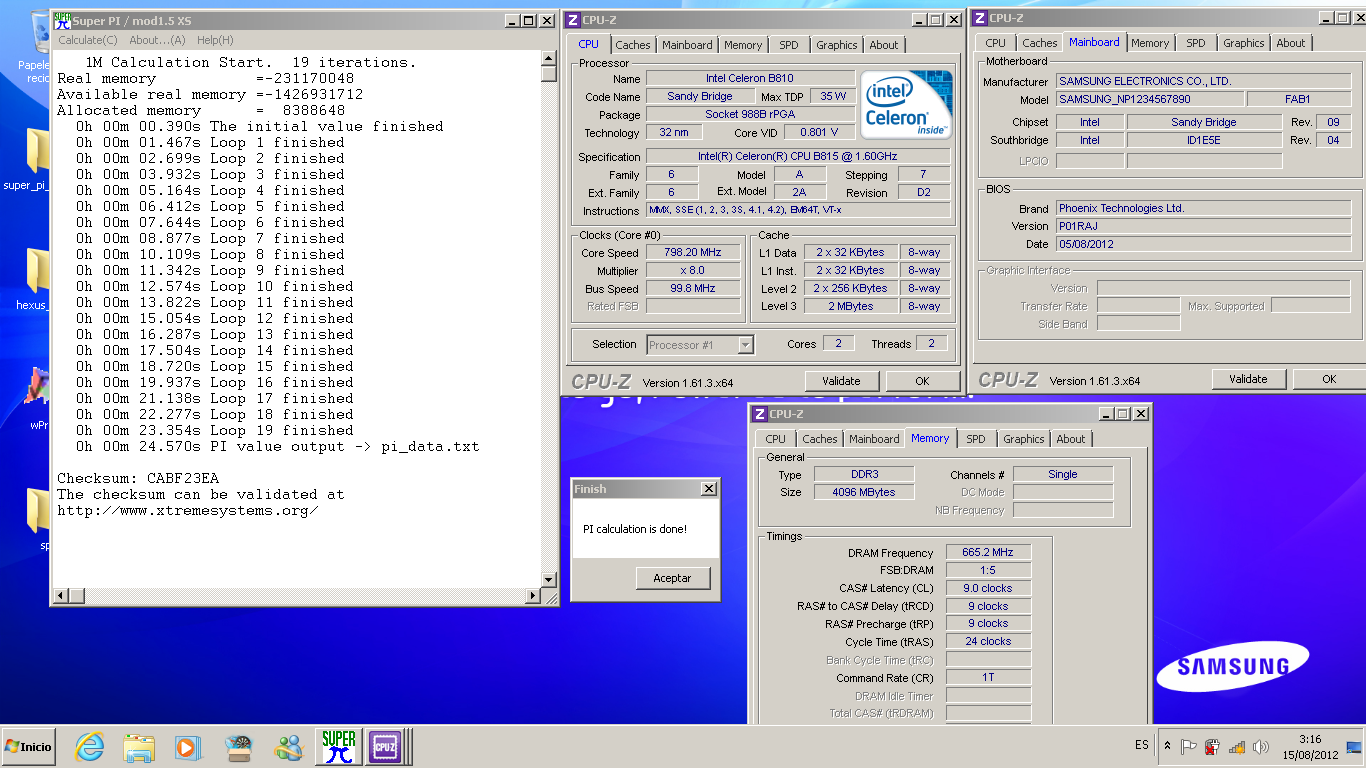Select the Graphics tab in the Motherboard CPU-Z window
This screenshot has width=1366, height=768.
[x=1243, y=43]
